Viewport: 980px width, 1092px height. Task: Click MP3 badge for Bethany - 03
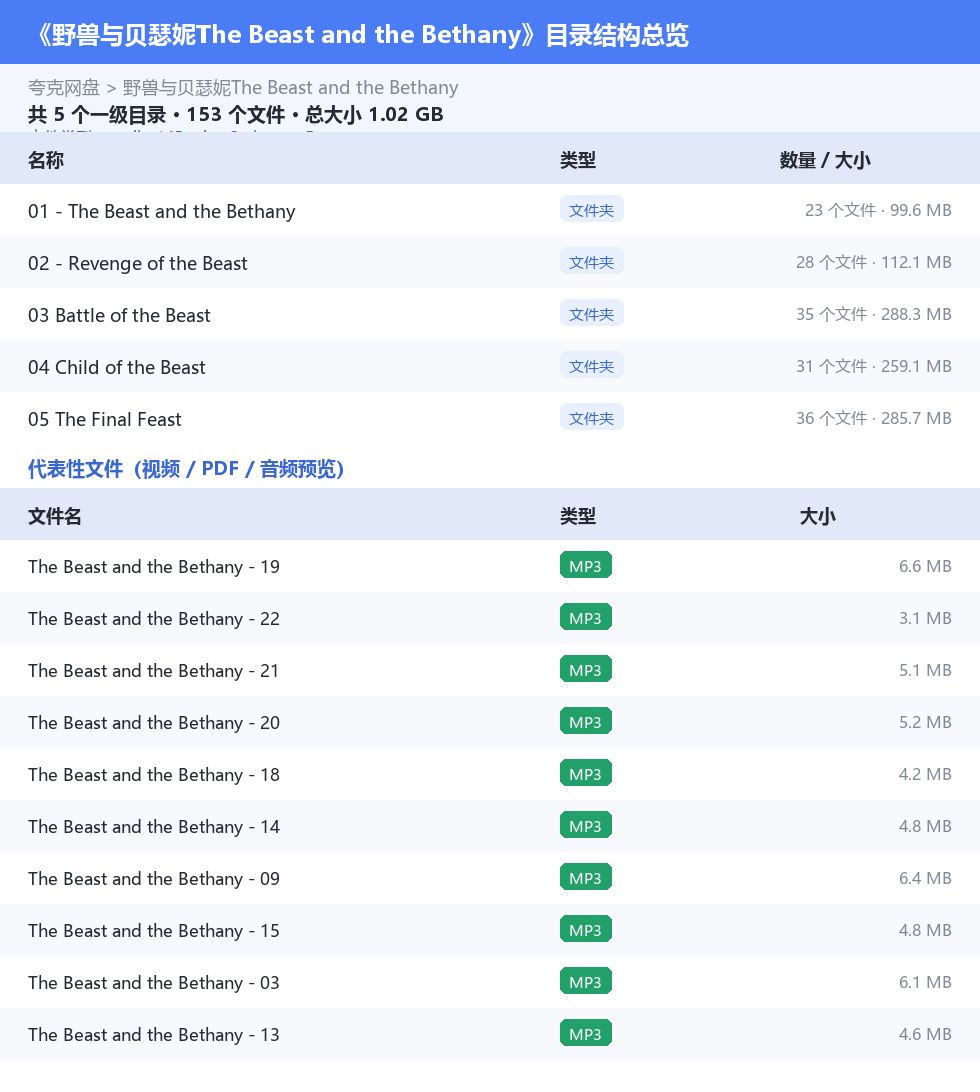click(x=586, y=981)
